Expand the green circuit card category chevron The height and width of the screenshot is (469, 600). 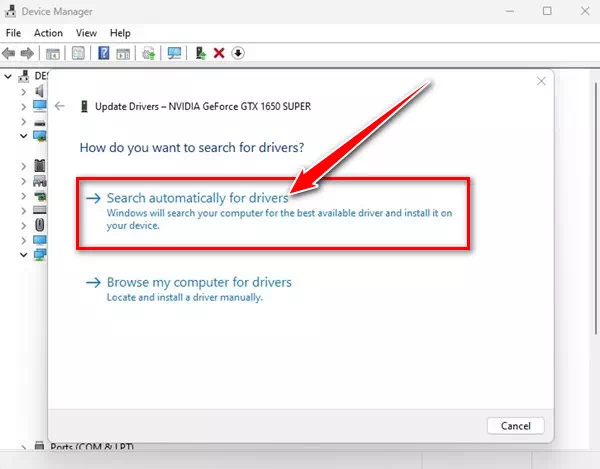tap(24, 196)
